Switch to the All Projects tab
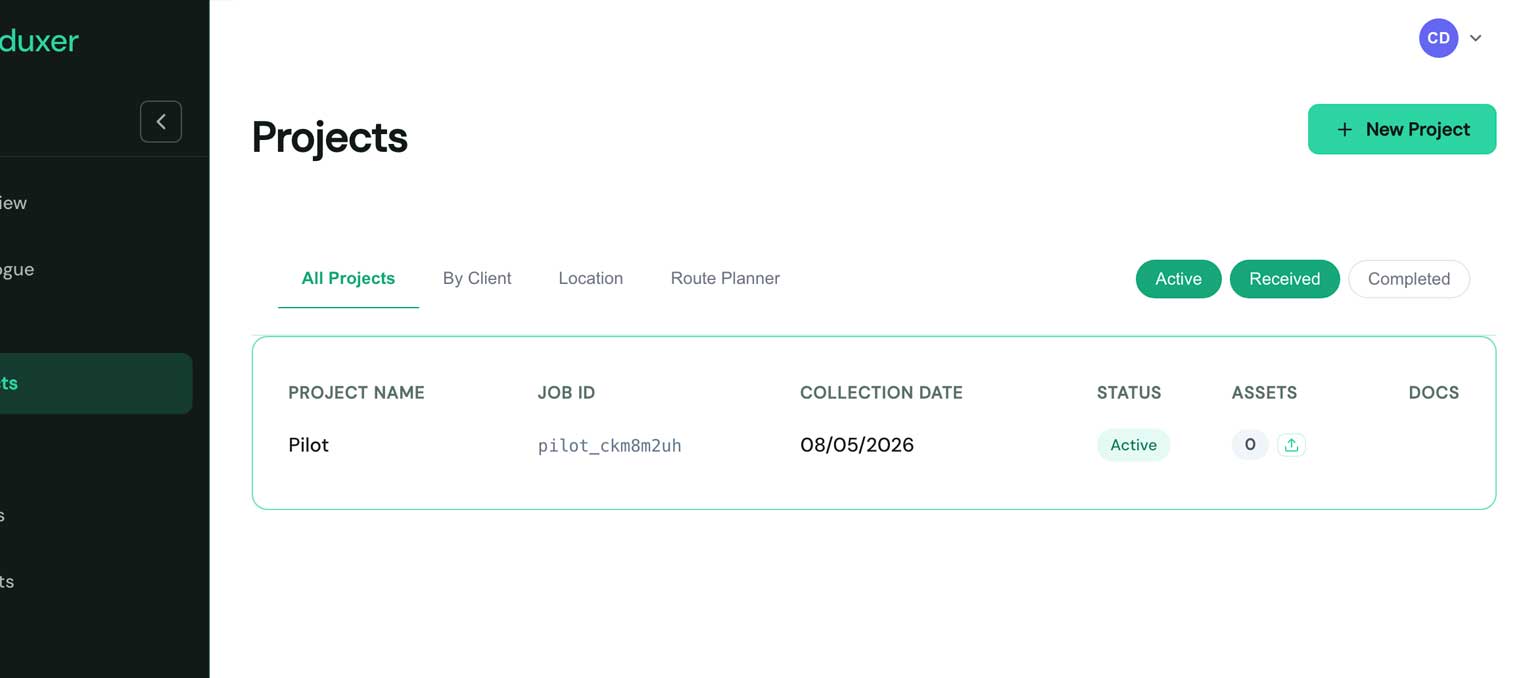The image size is (1536, 678). point(348,279)
